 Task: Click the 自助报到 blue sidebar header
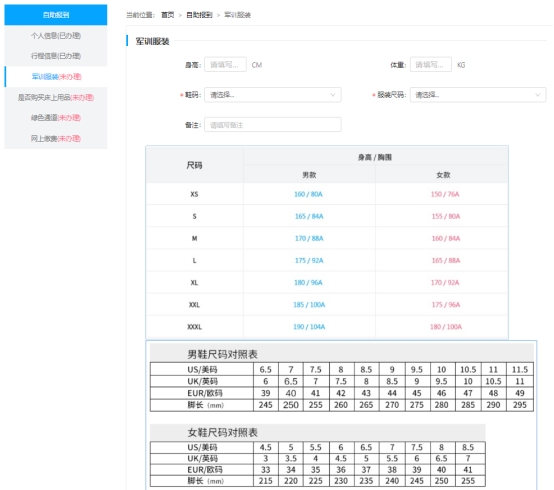(56, 15)
